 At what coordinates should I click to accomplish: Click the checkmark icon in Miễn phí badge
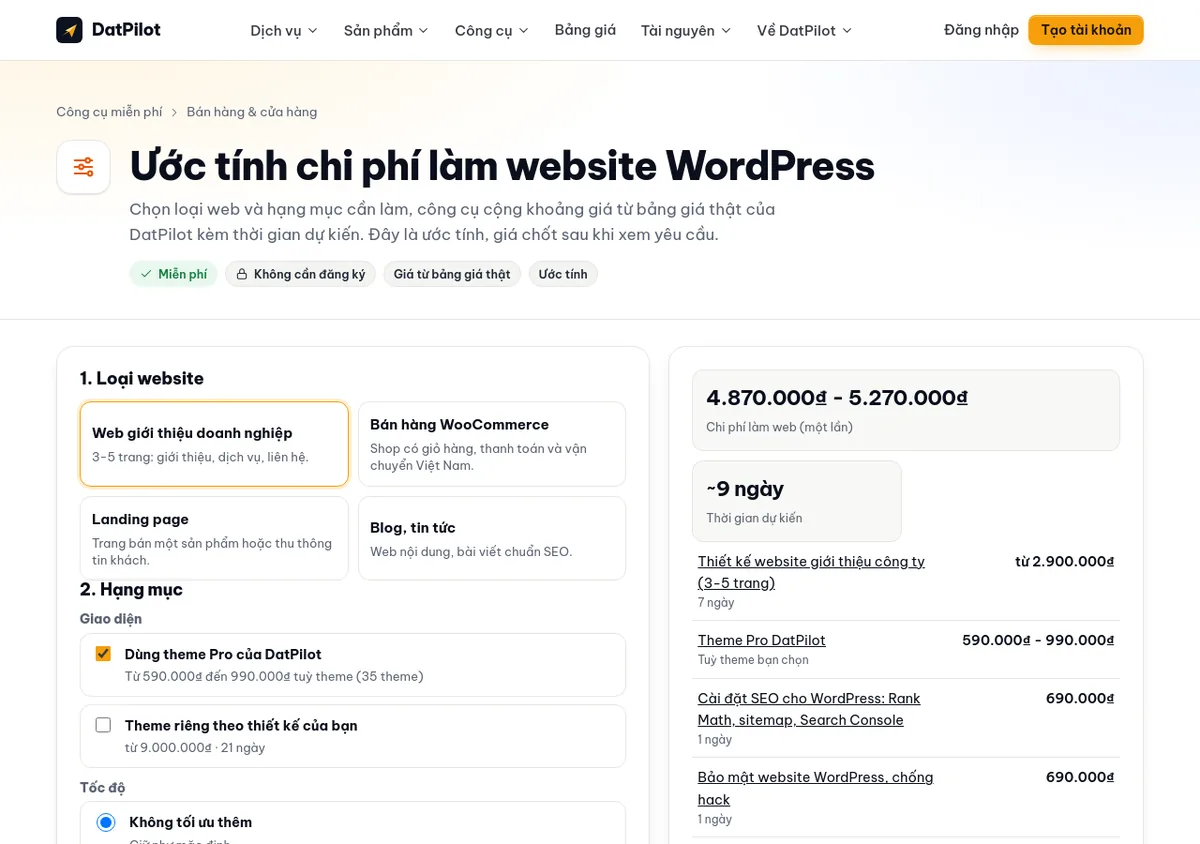(146, 274)
